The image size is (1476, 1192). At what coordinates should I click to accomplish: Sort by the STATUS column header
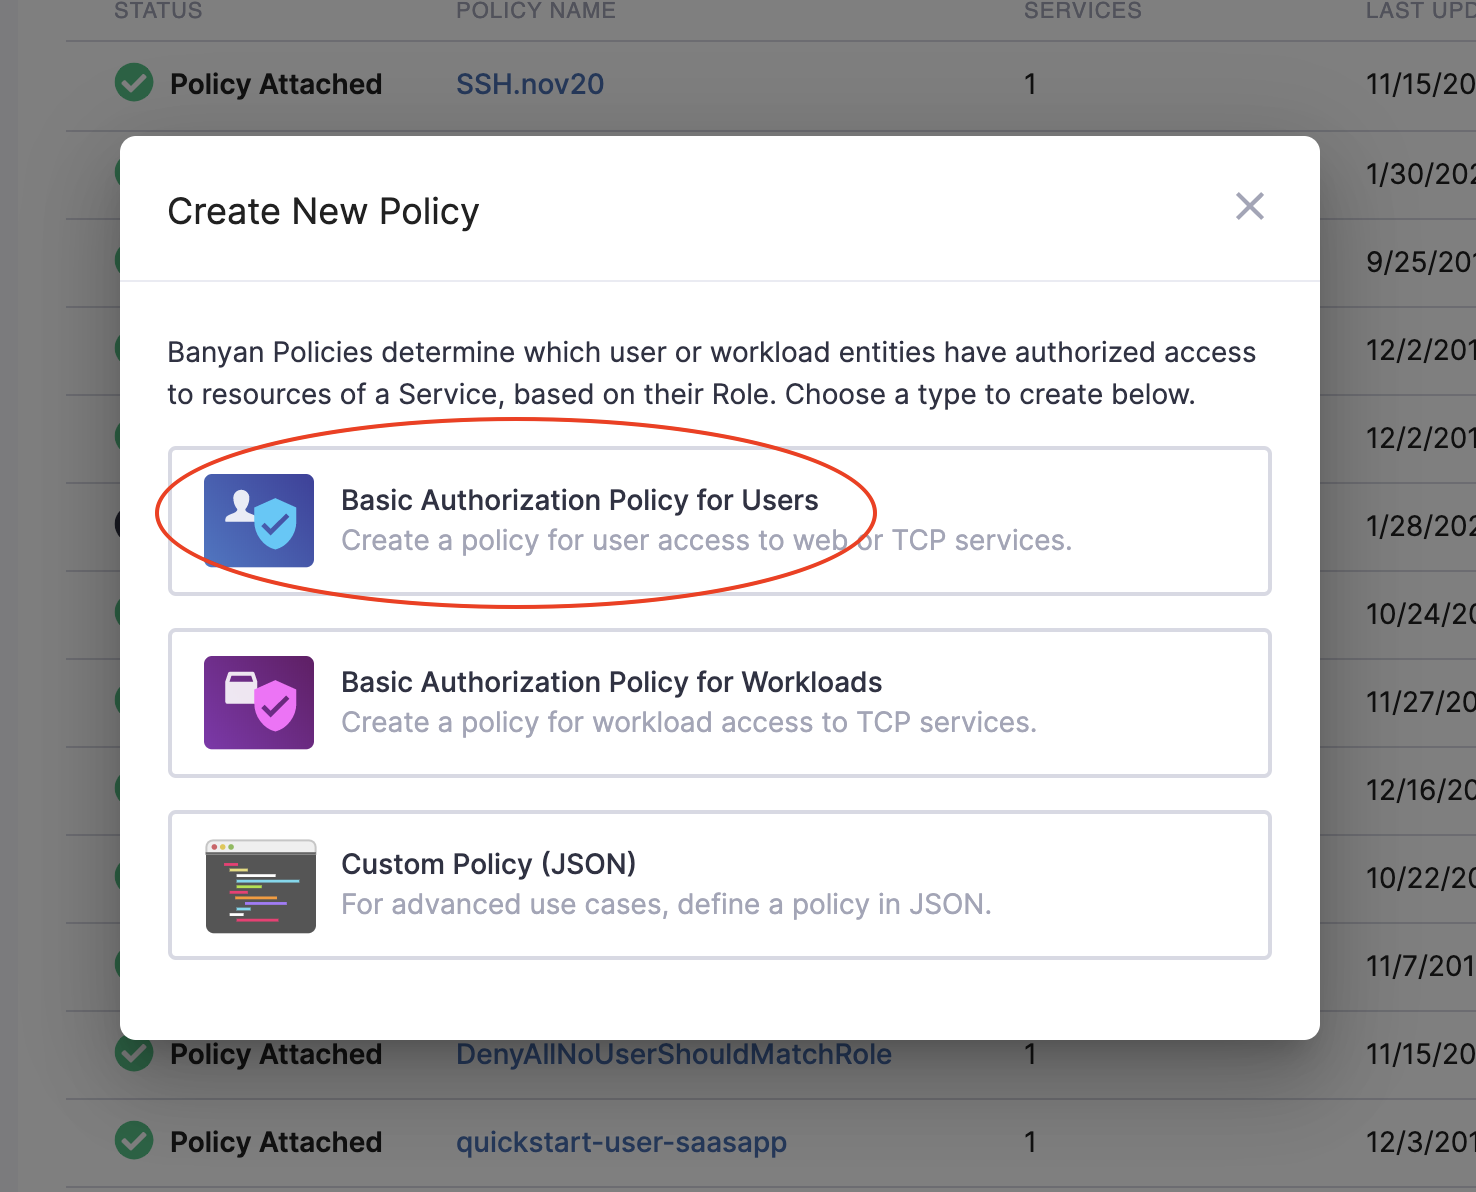tap(158, 11)
